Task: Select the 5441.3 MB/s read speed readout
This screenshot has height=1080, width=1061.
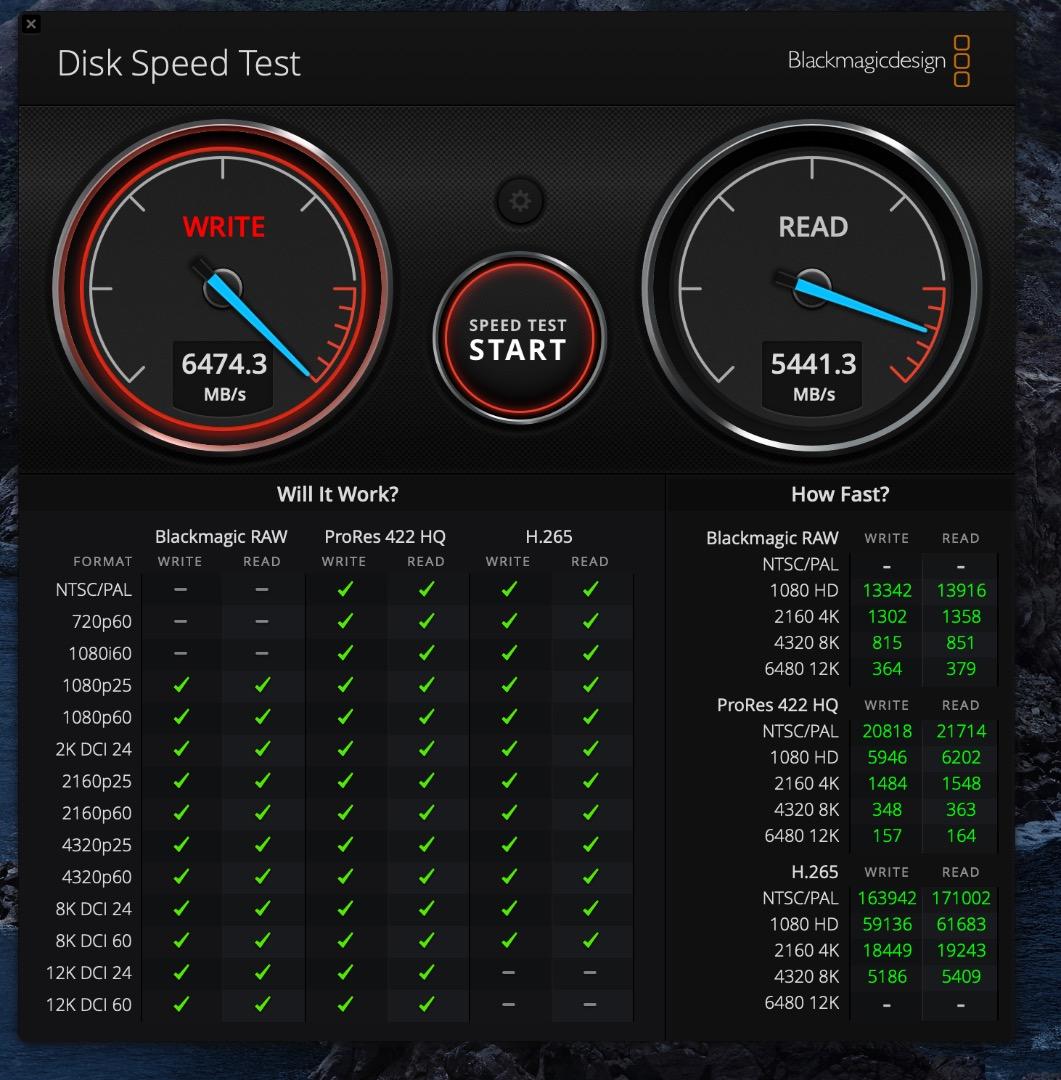Action: point(813,365)
